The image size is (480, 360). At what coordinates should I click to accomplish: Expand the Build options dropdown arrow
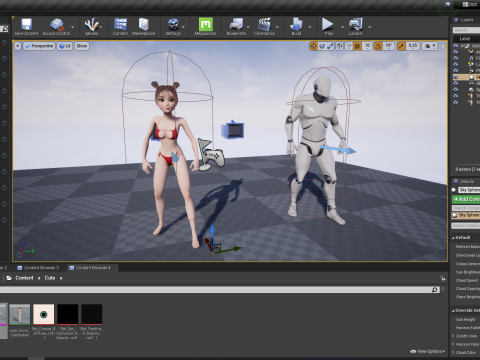tap(310, 27)
